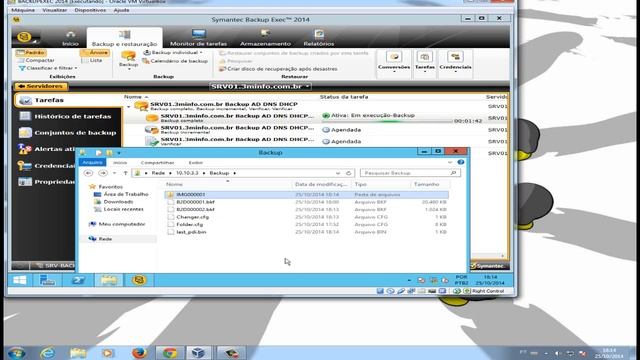
Task: Click the Explorer forward arrow
Action: (x=103, y=173)
